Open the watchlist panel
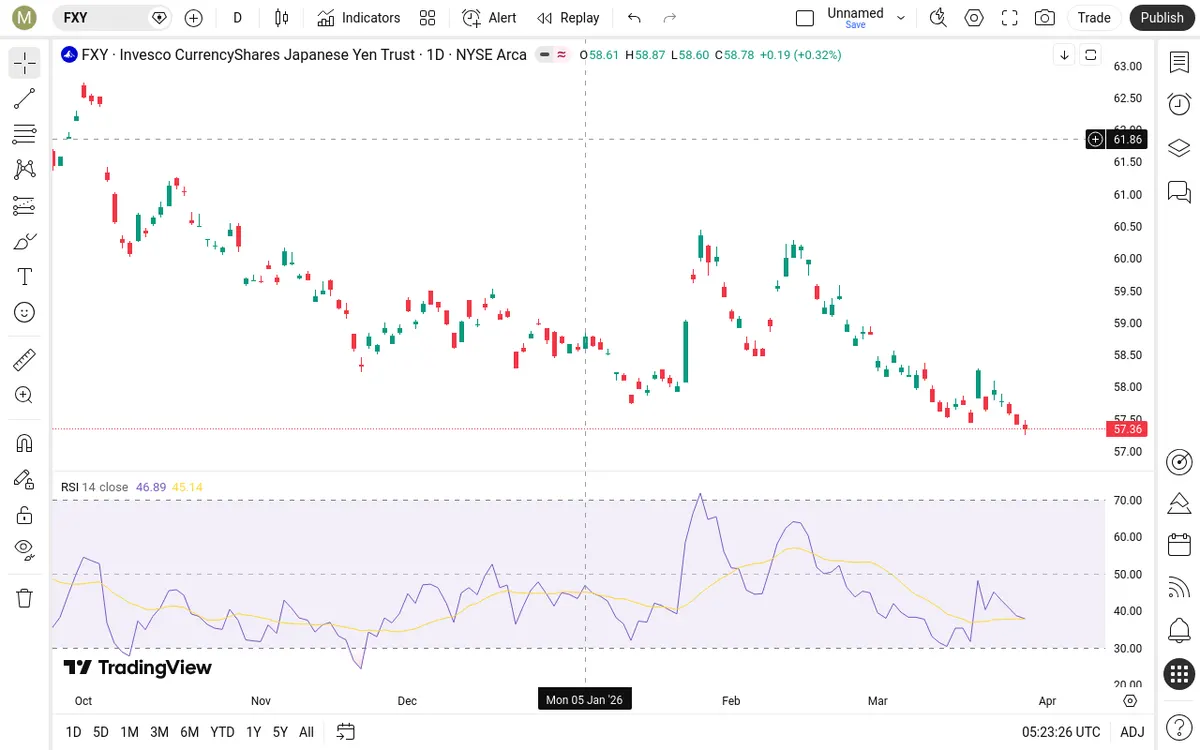1200x750 pixels. coord(1179,63)
